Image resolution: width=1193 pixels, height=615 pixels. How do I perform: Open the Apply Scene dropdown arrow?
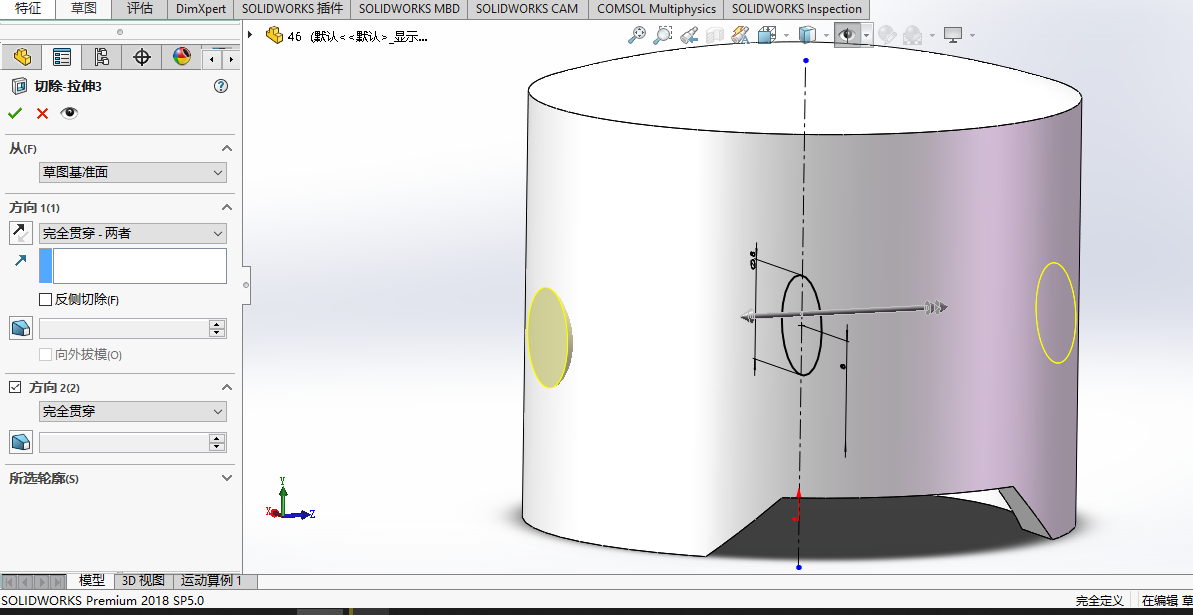(931, 35)
